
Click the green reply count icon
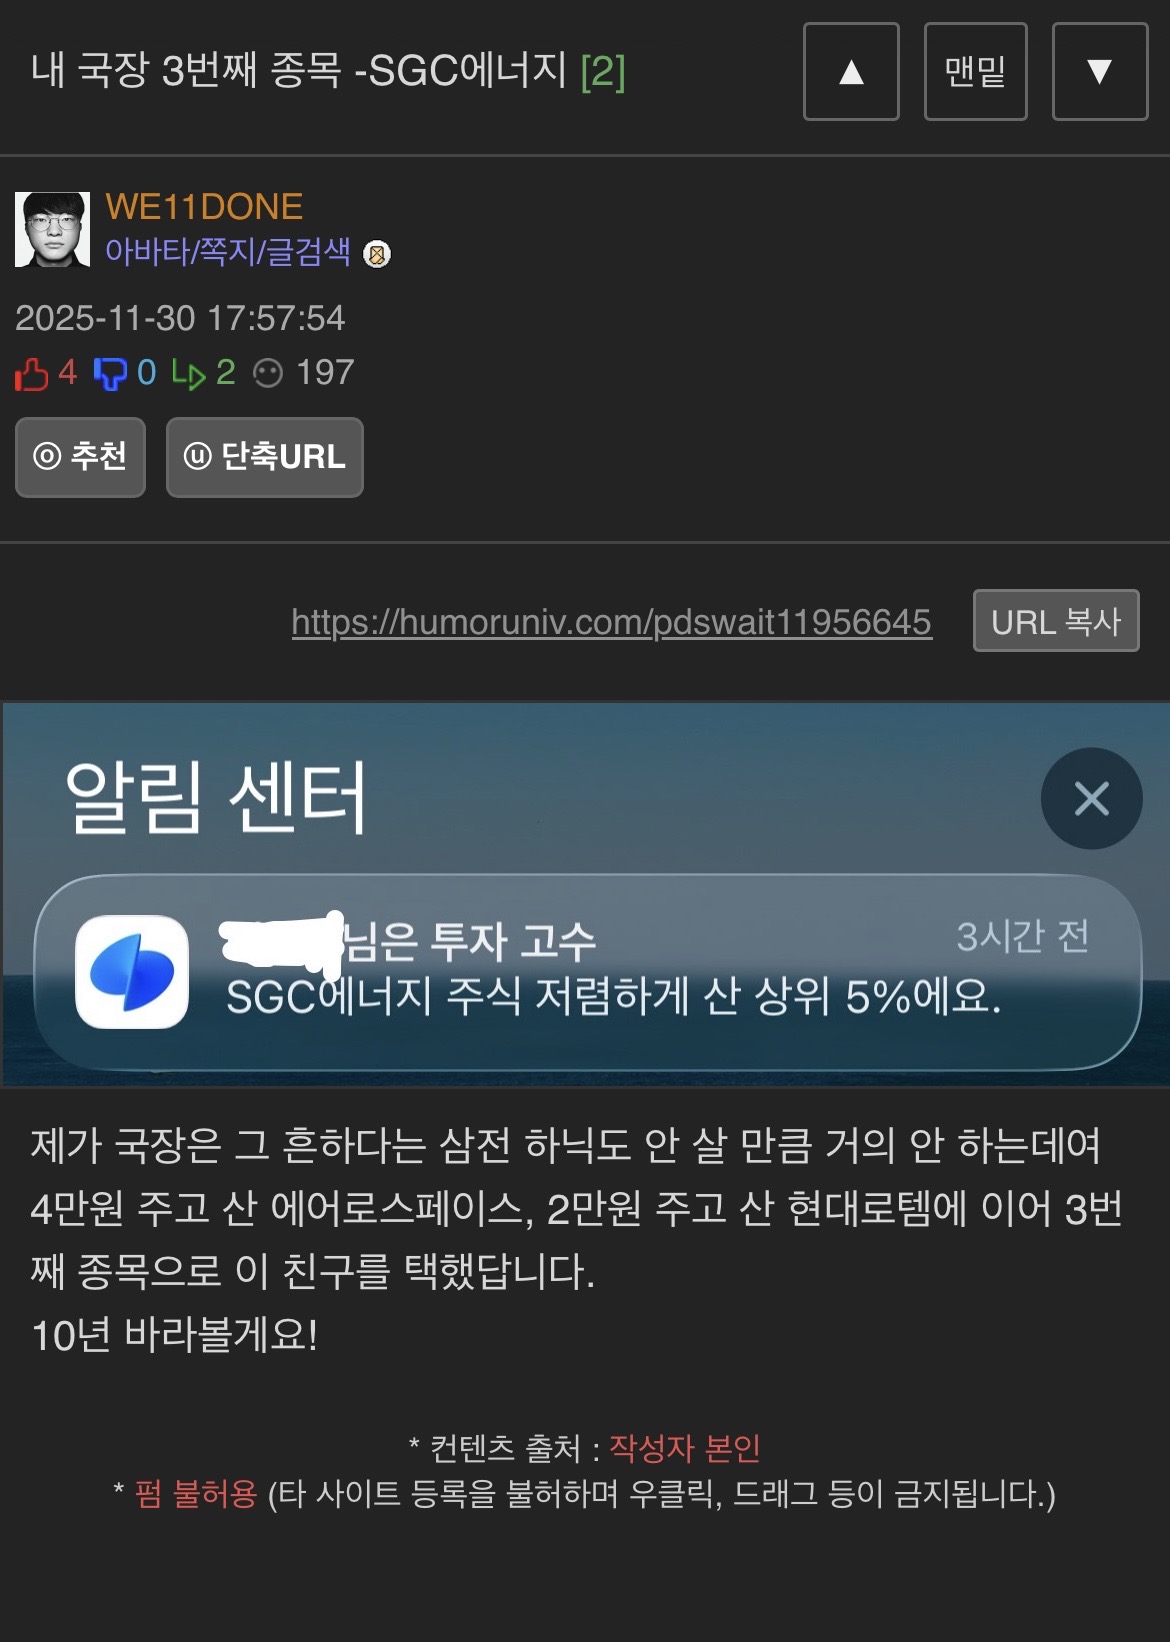coord(188,374)
